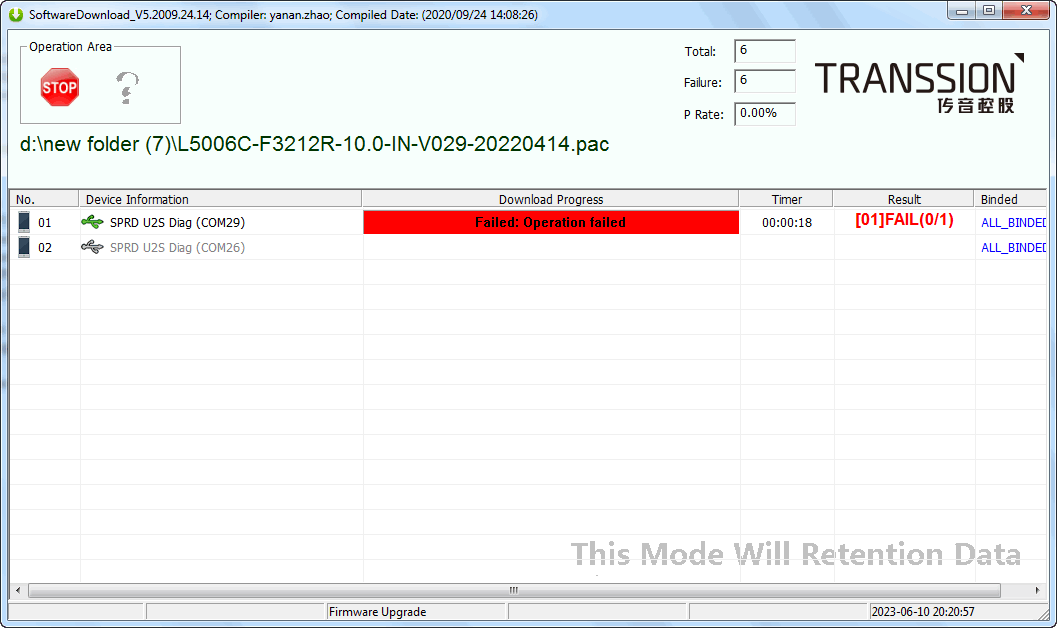Click the horizontal scrollbar left arrow
The image size is (1057, 628).
(18, 590)
